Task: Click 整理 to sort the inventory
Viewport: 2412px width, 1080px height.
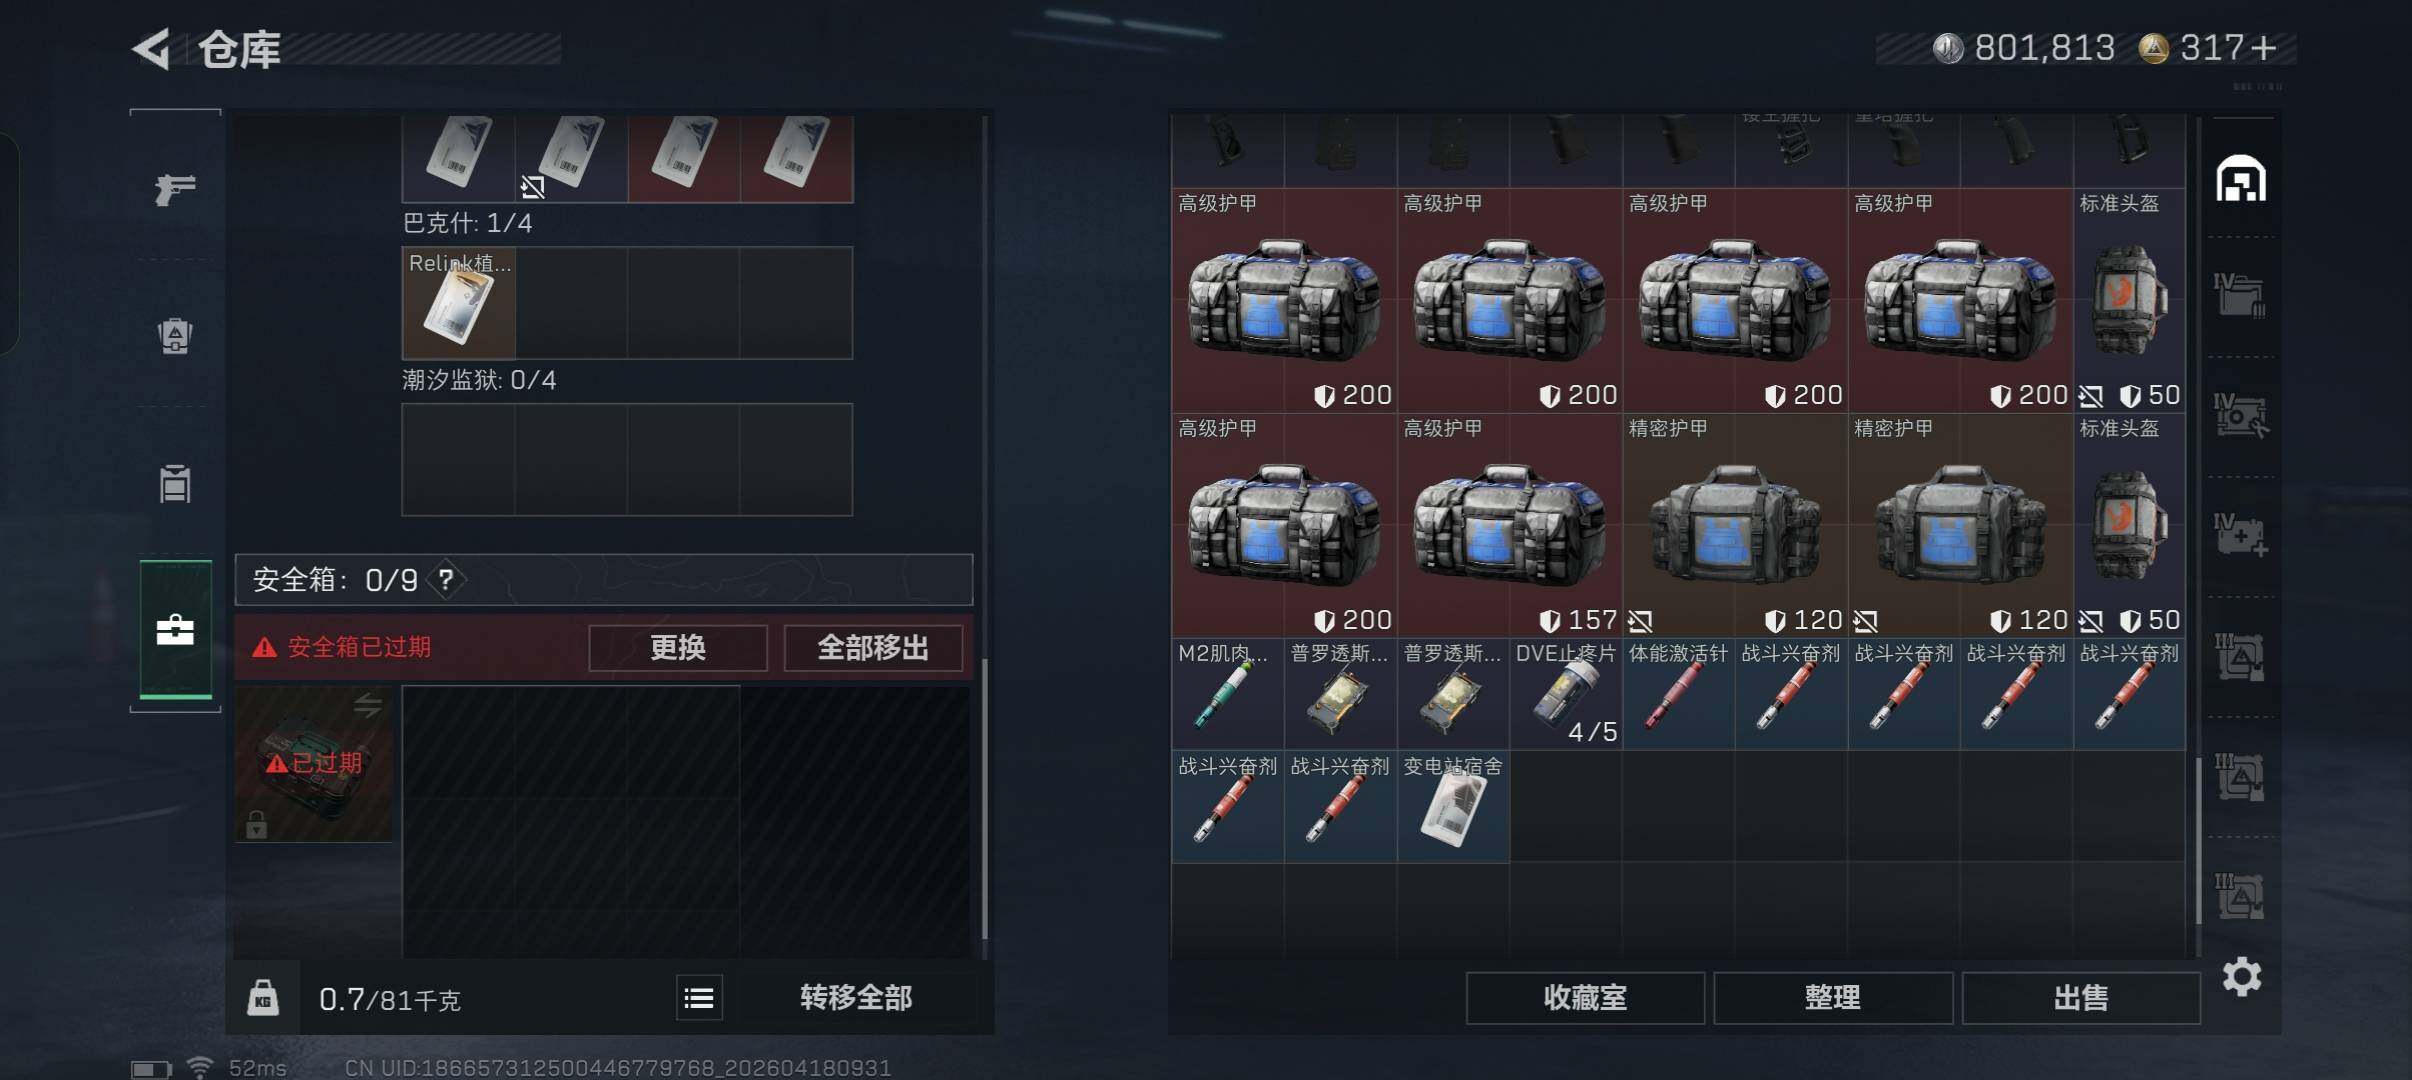Action: tap(1833, 998)
